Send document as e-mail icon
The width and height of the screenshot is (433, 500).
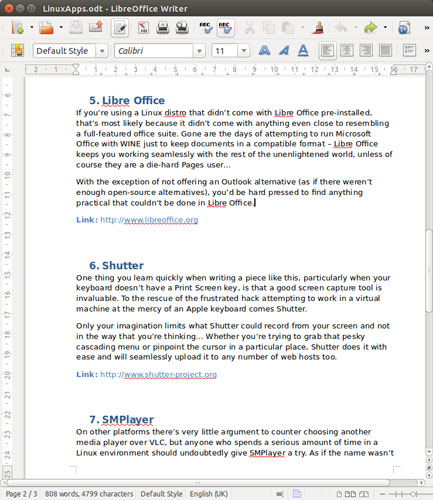point(96,27)
